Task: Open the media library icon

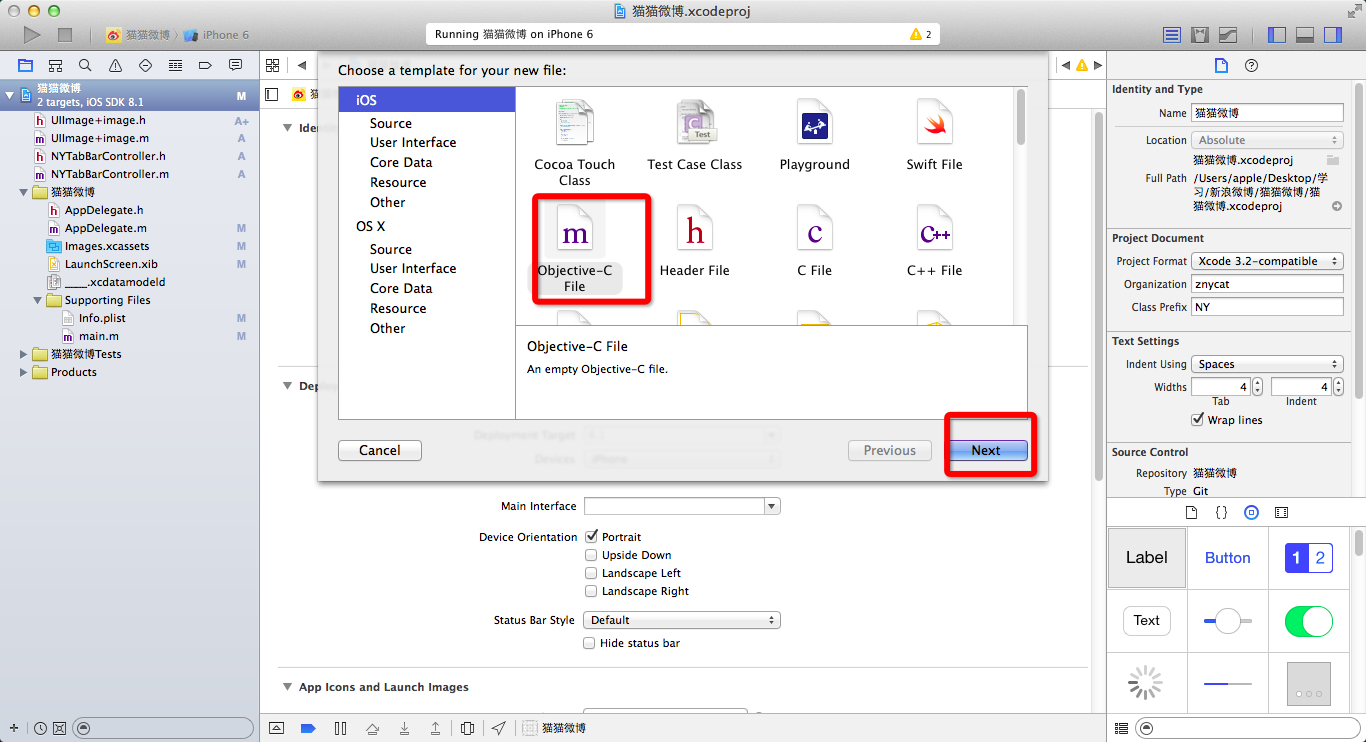Action: click(x=1282, y=512)
